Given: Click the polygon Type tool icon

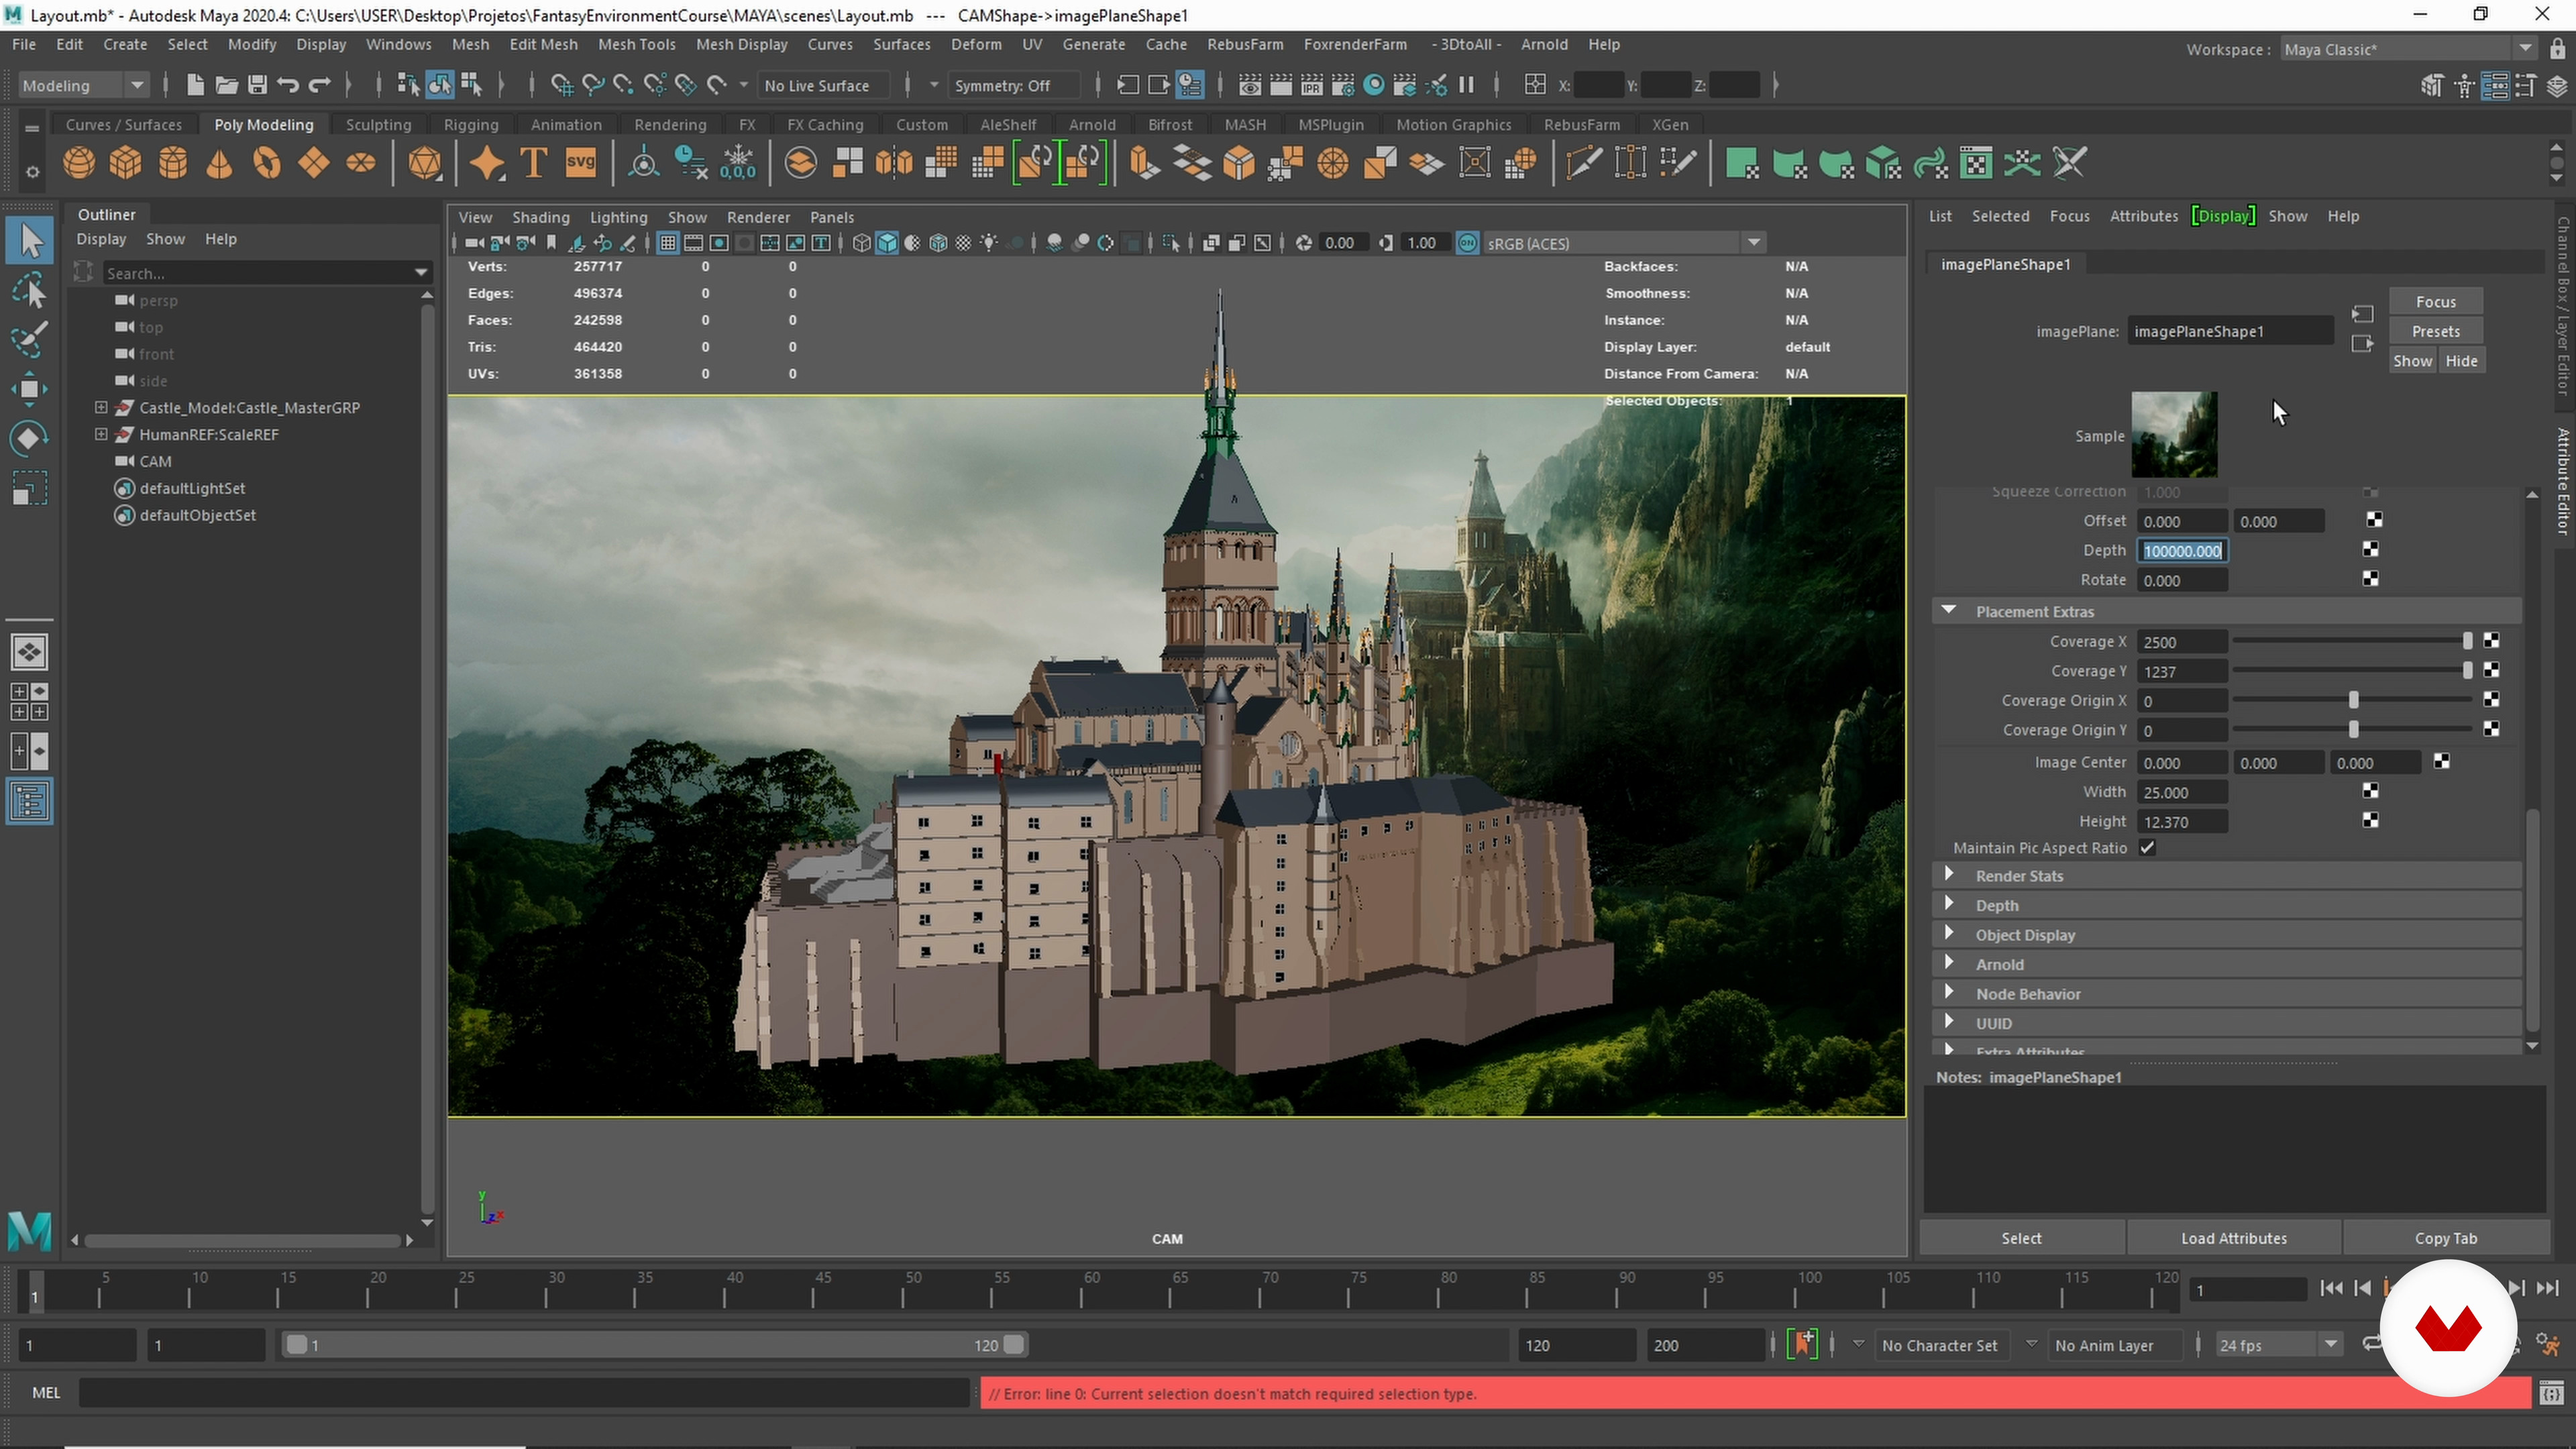Looking at the screenshot, I should tap(534, 163).
